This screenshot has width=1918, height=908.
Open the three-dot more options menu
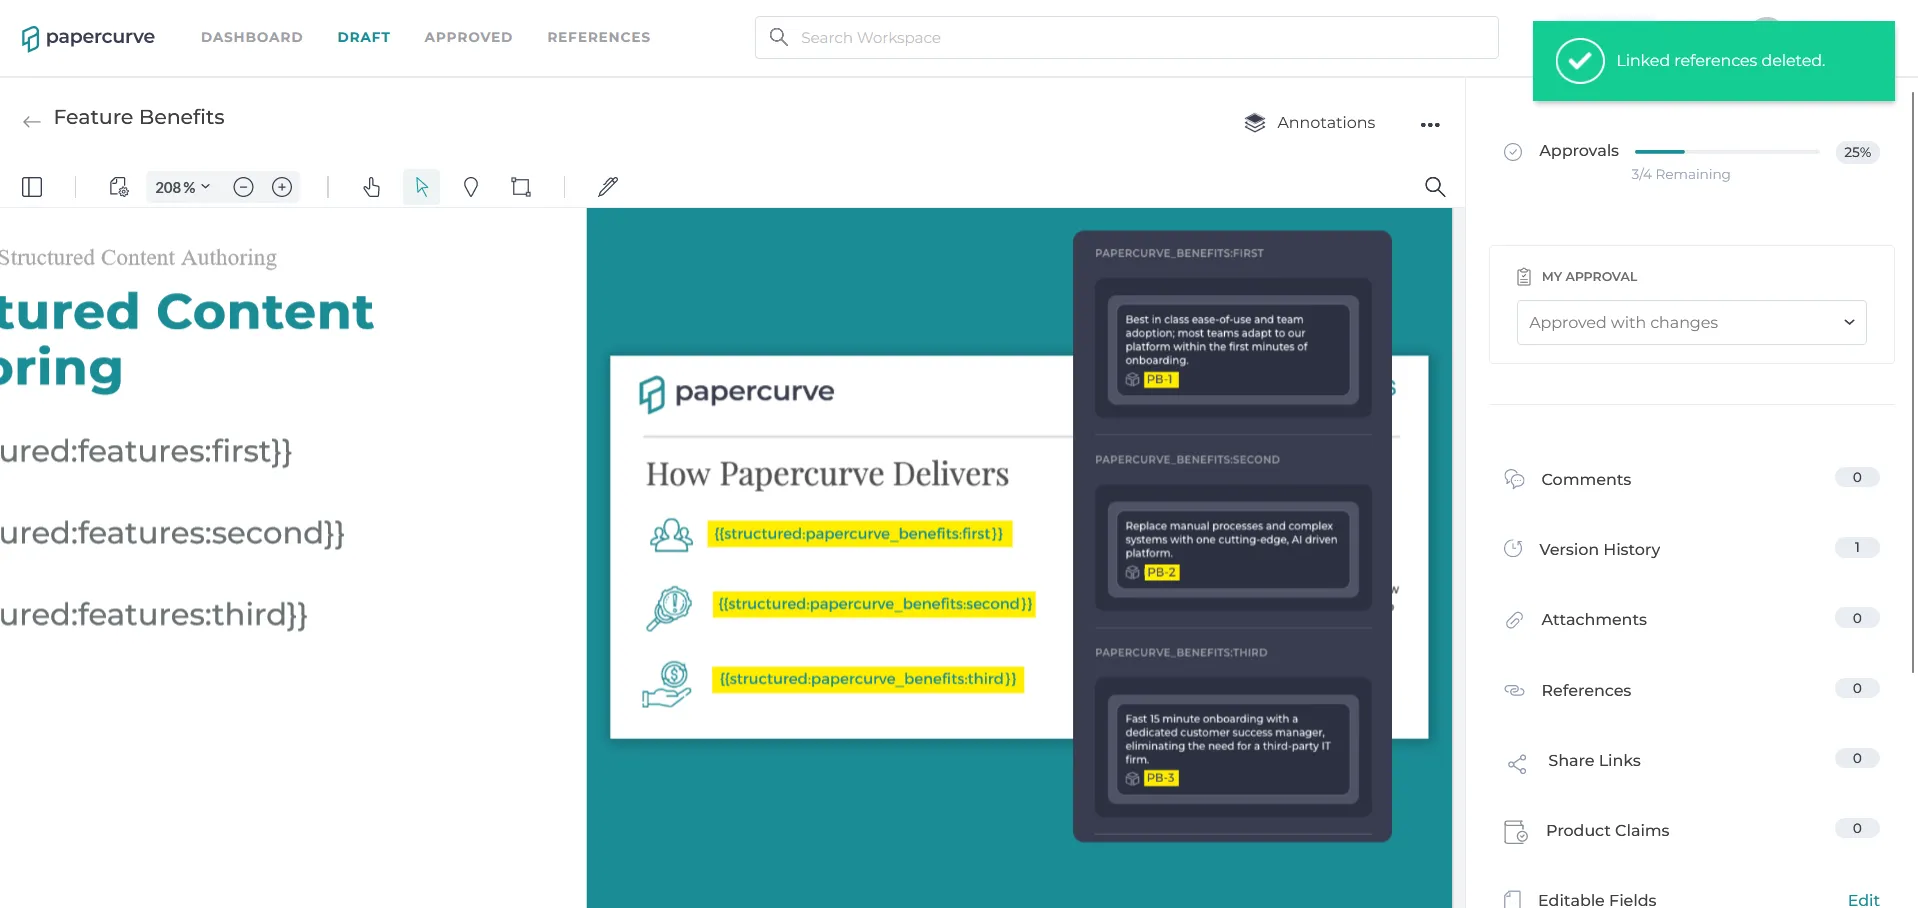coord(1430,125)
